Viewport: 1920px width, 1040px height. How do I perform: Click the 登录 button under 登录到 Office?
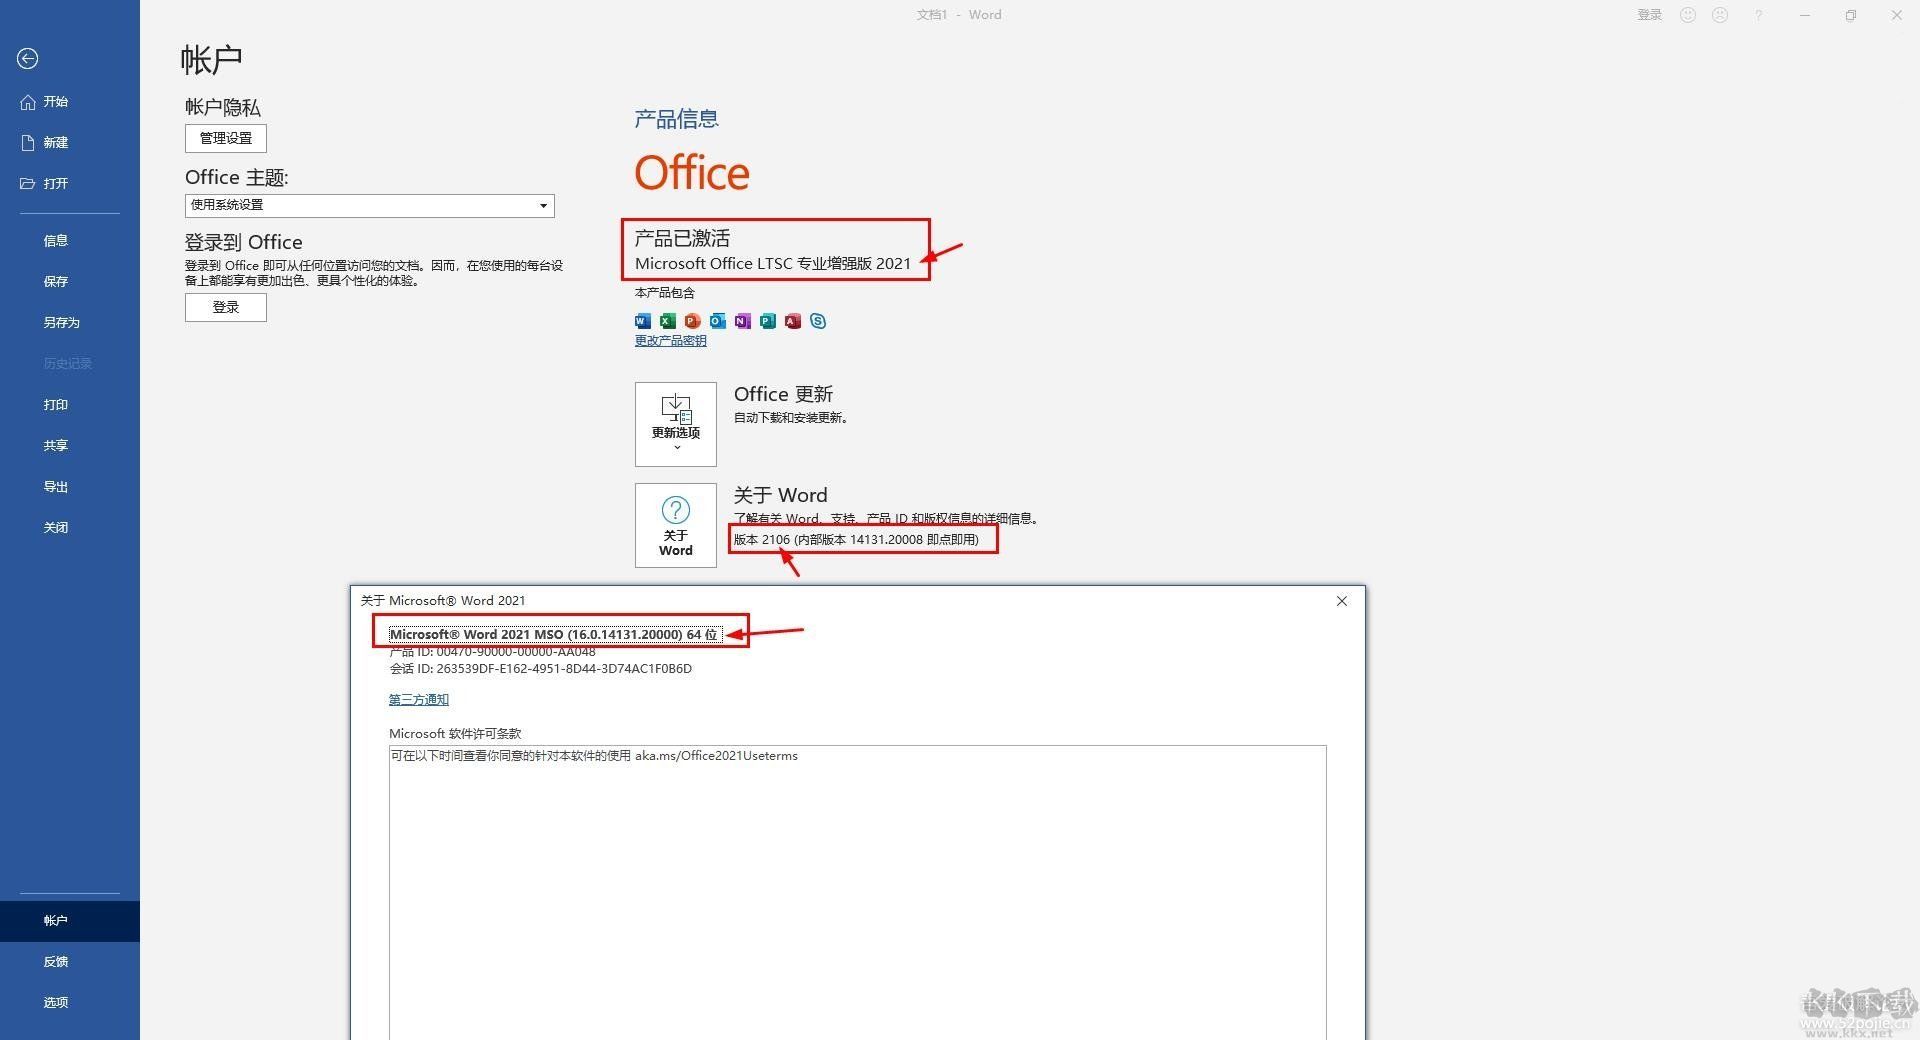[x=225, y=307]
